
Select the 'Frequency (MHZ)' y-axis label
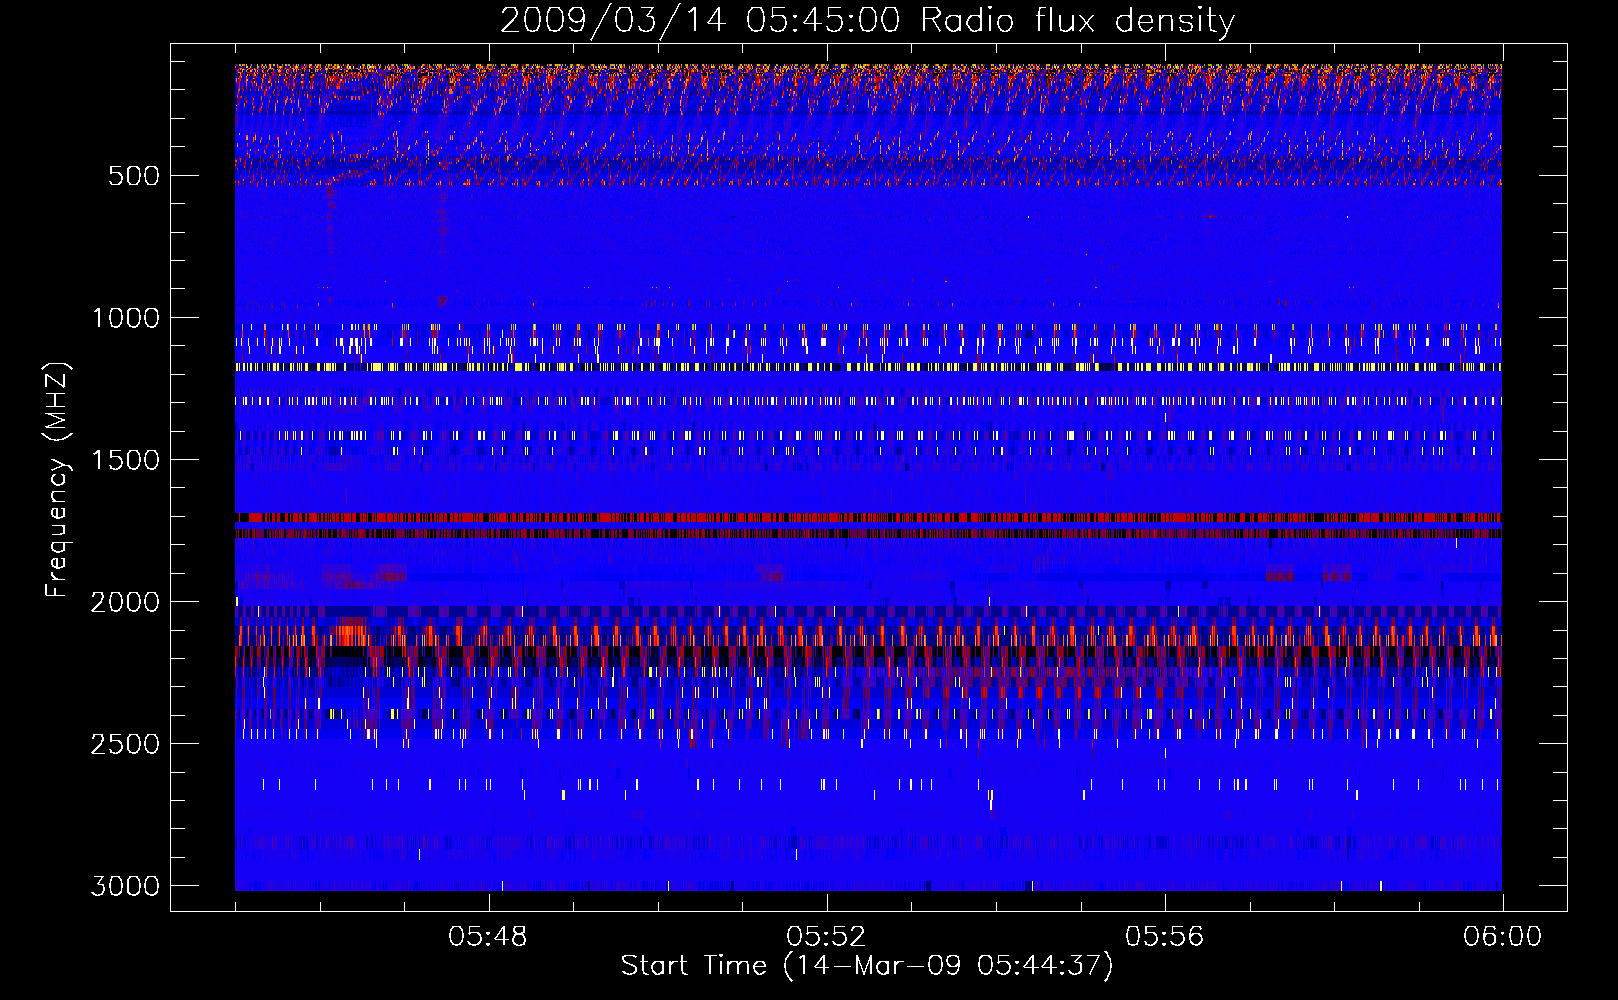58,479
